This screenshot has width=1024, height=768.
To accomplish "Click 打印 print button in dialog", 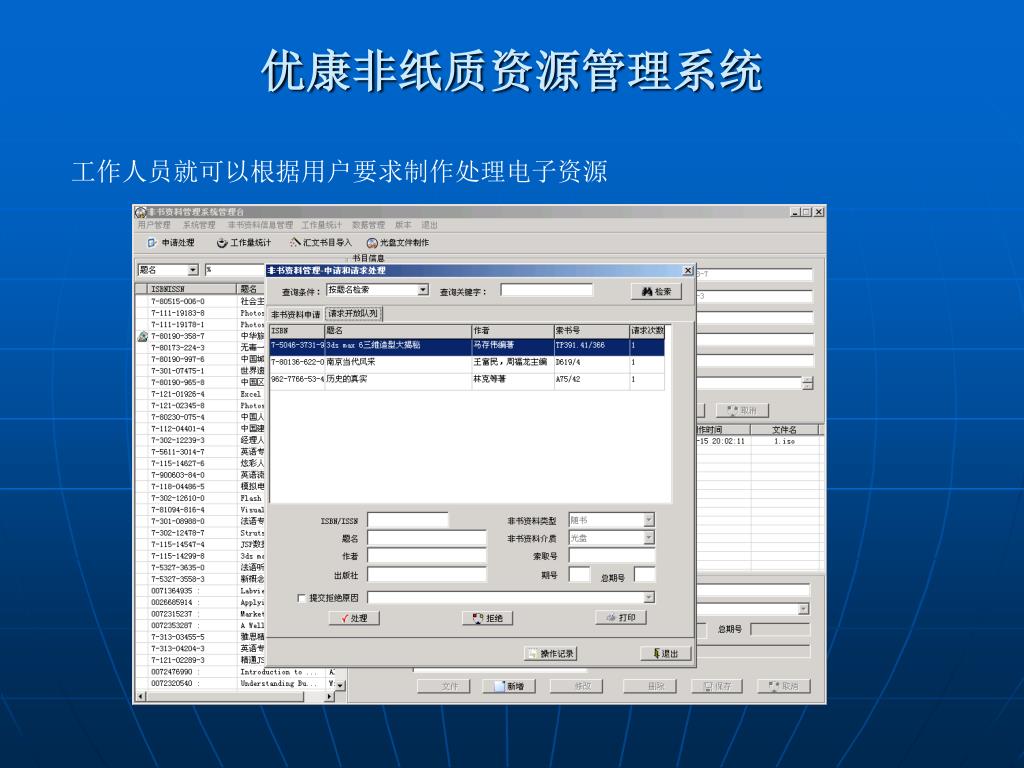I will click(x=620, y=617).
